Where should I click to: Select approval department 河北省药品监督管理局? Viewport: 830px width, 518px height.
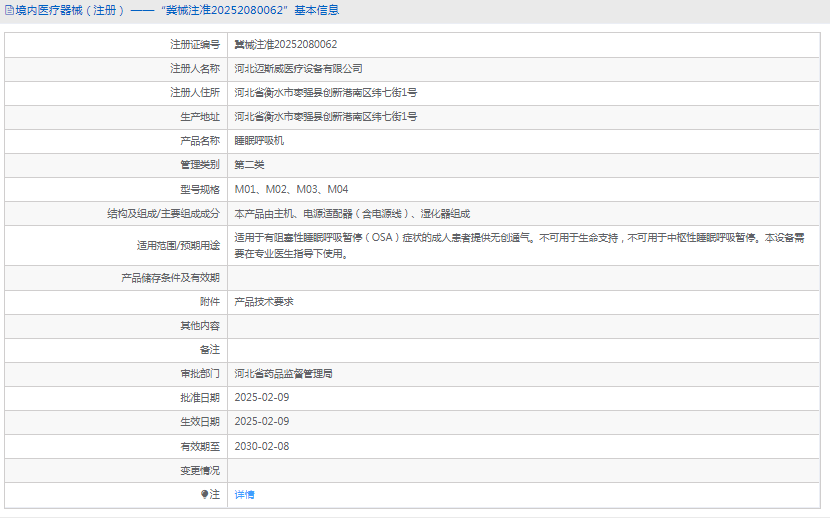[x=284, y=374]
